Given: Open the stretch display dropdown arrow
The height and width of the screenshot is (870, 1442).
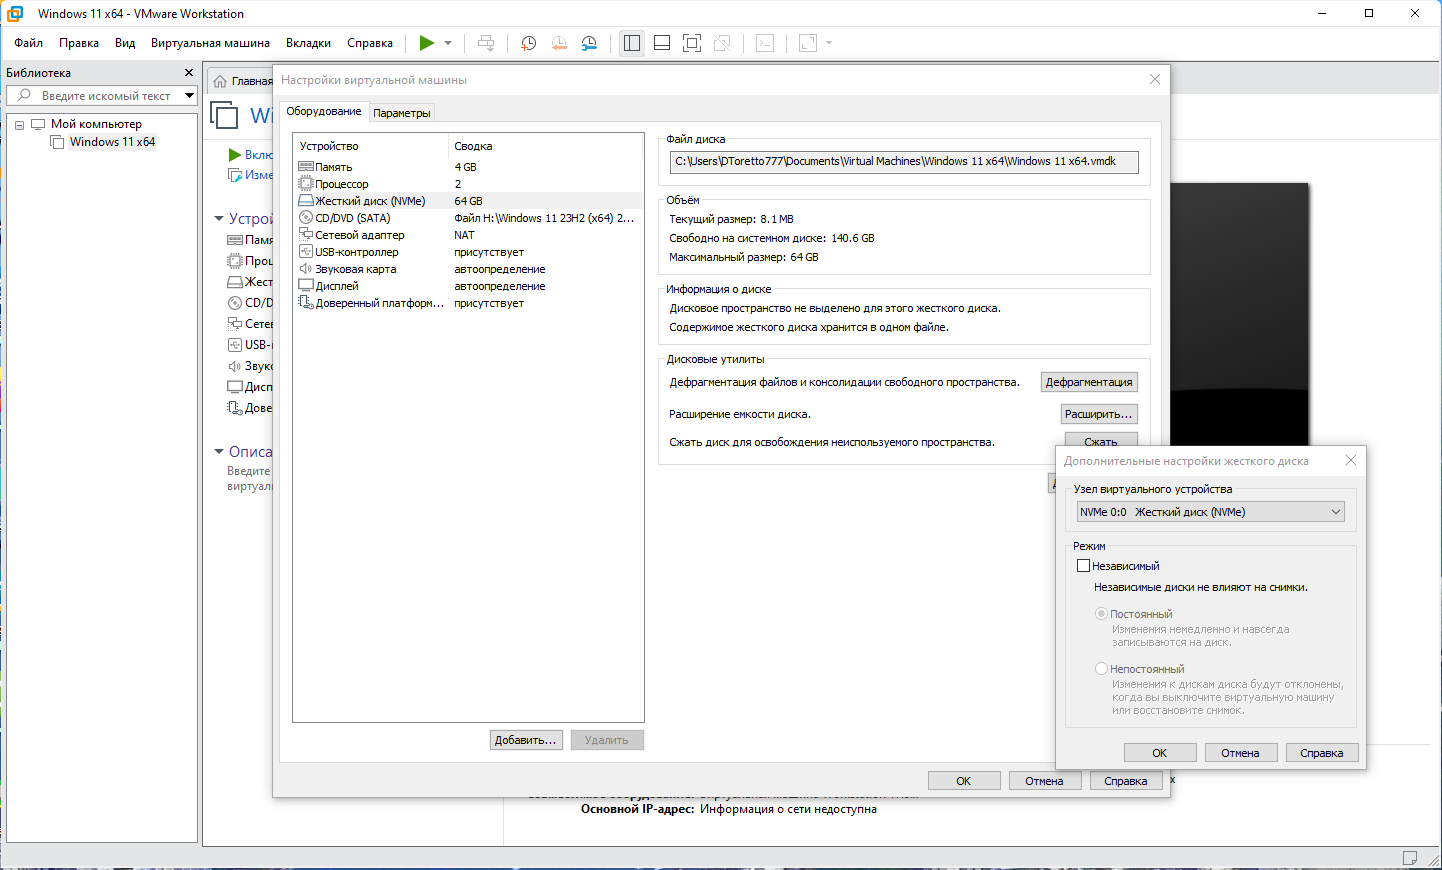Looking at the screenshot, I should coord(829,43).
